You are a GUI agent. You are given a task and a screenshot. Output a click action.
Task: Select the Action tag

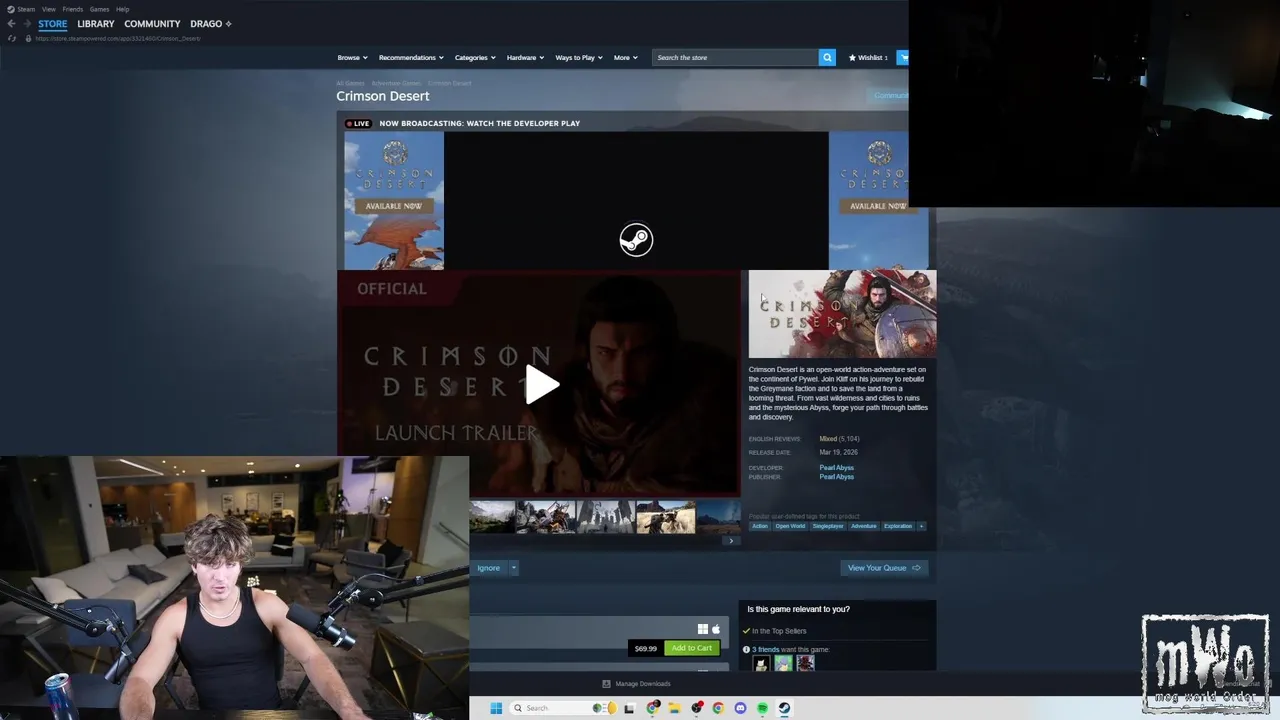(760, 526)
